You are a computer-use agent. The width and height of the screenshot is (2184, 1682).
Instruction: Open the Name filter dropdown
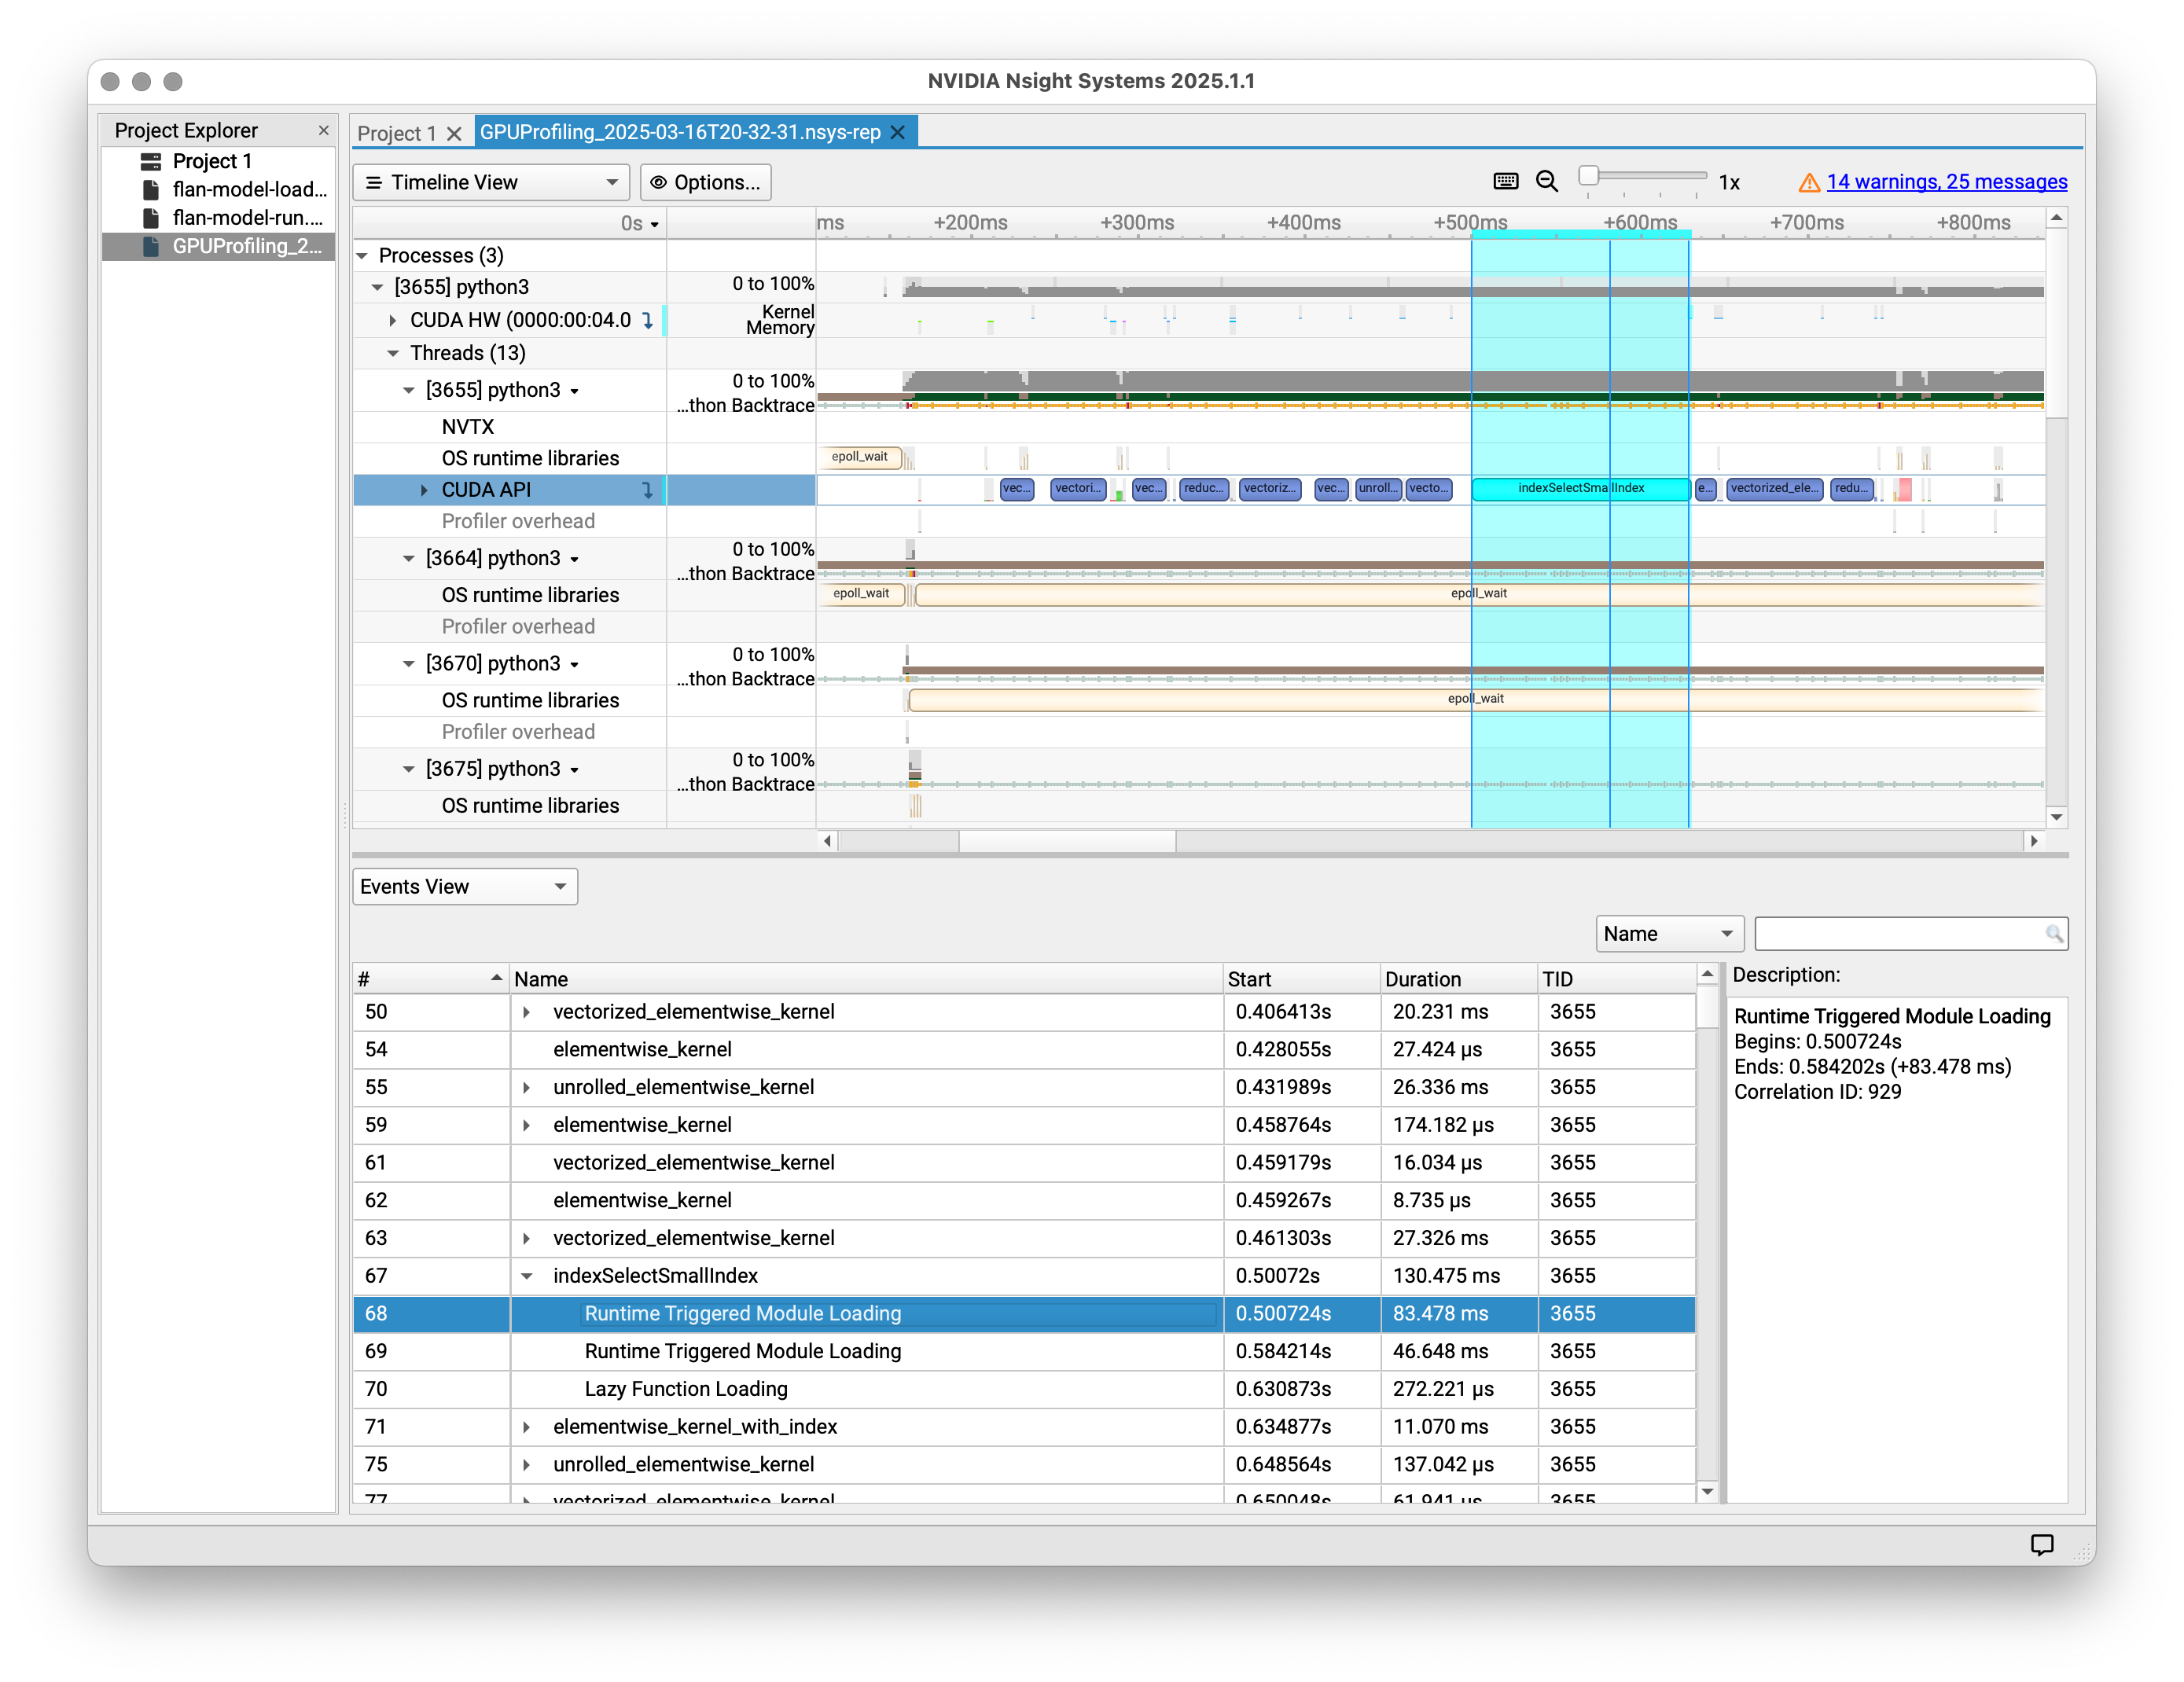pyautogui.click(x=1669, y=934)
